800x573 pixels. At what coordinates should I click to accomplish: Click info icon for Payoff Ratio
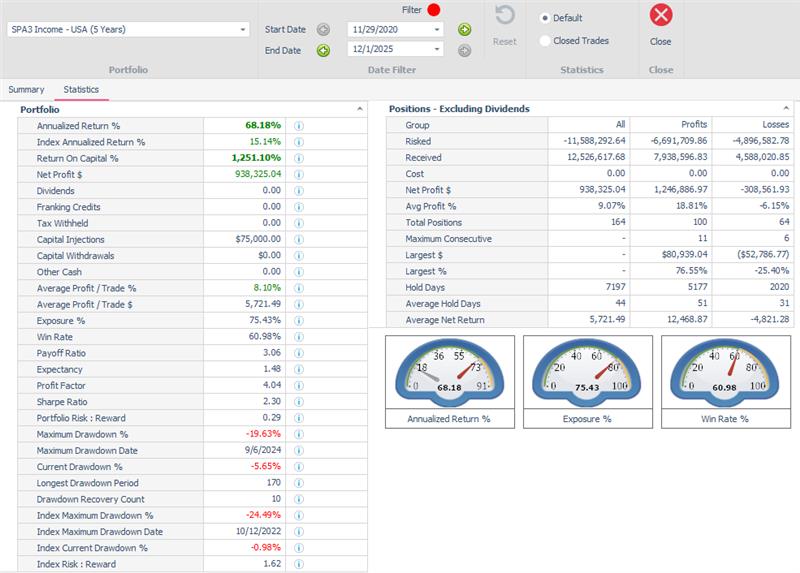[299, 353]
